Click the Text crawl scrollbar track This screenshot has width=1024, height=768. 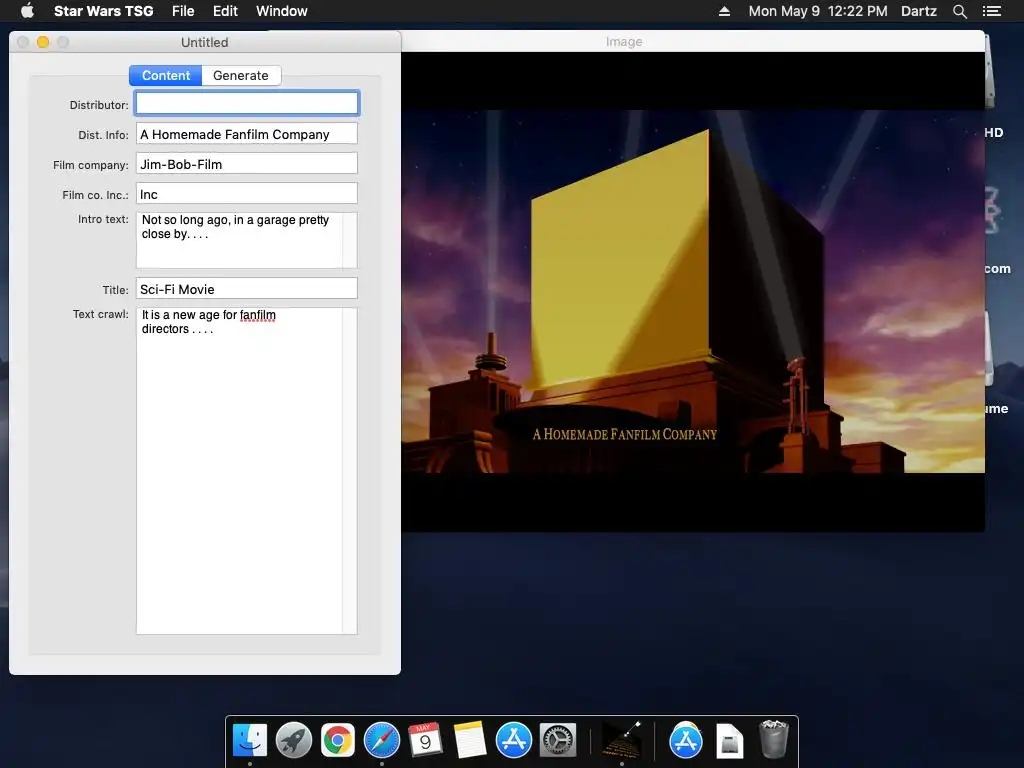click(x=350, y=471)
